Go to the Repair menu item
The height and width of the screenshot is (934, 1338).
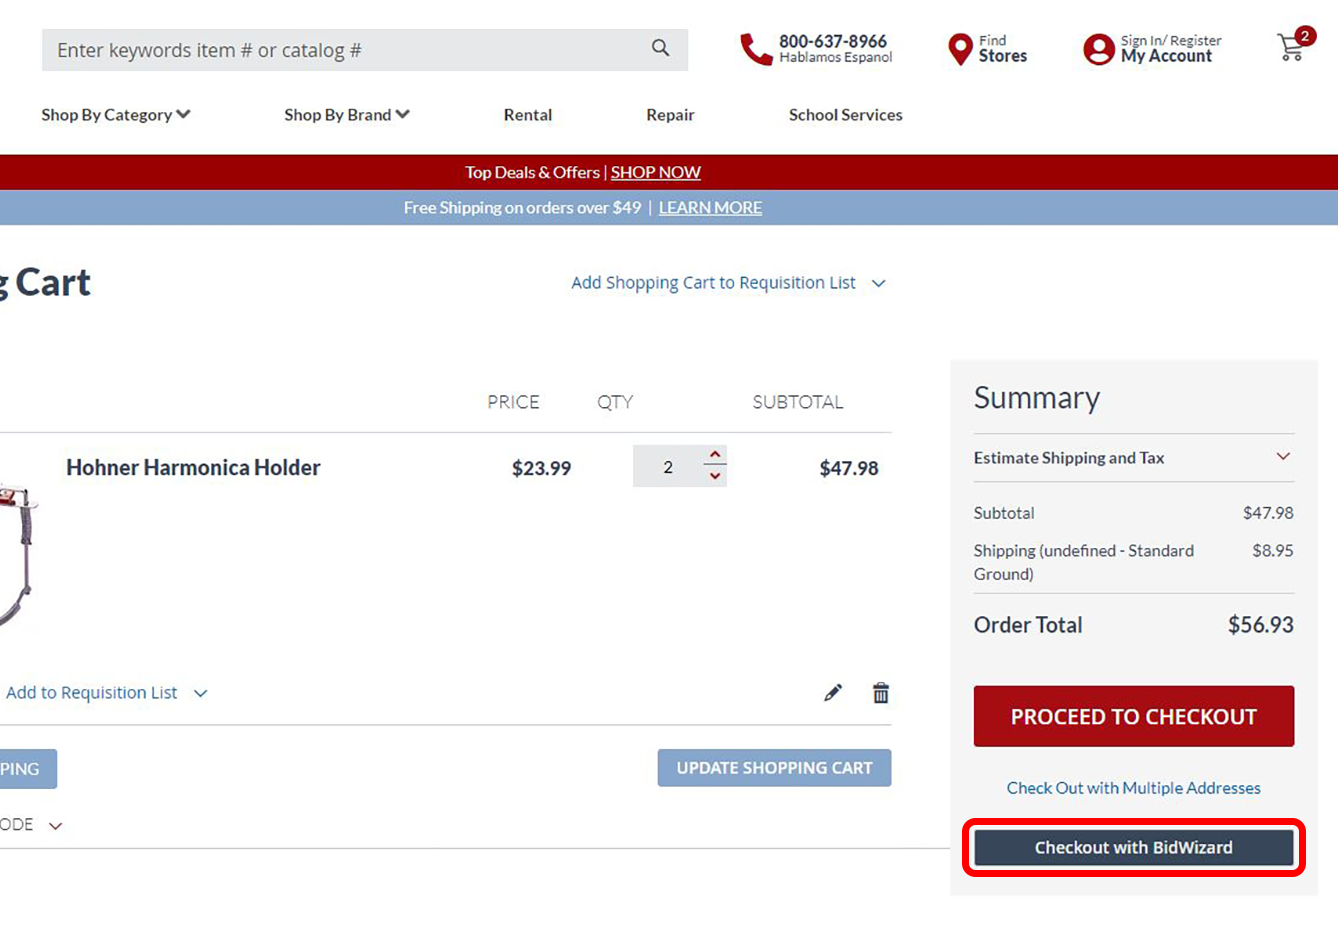pos(670,115)
